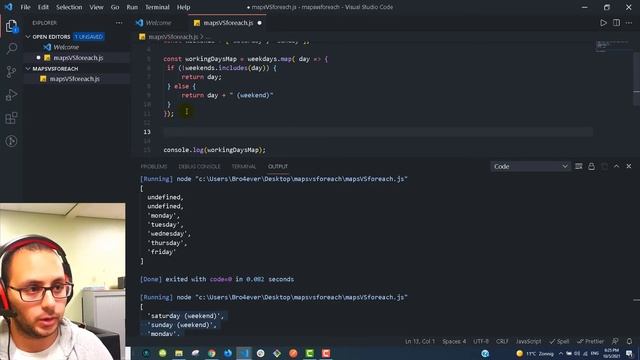
Task: Toggle output scroll lock icon
Action: point(591,166)
